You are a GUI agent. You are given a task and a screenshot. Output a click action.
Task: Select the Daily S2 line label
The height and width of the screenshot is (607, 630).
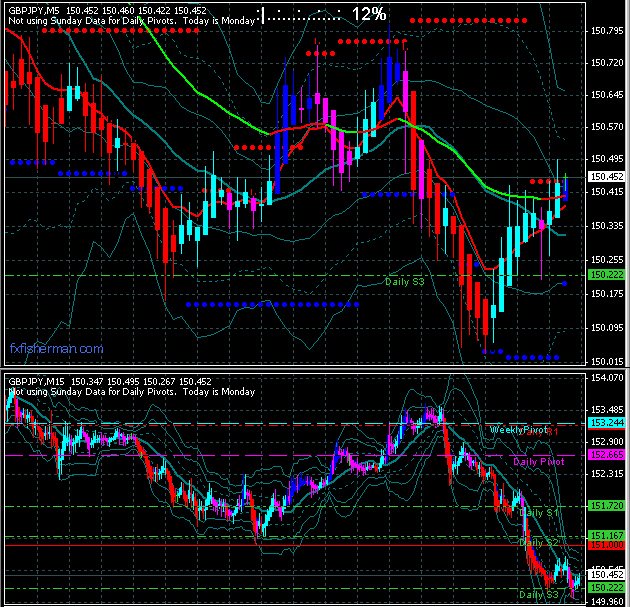click(538, 543)
